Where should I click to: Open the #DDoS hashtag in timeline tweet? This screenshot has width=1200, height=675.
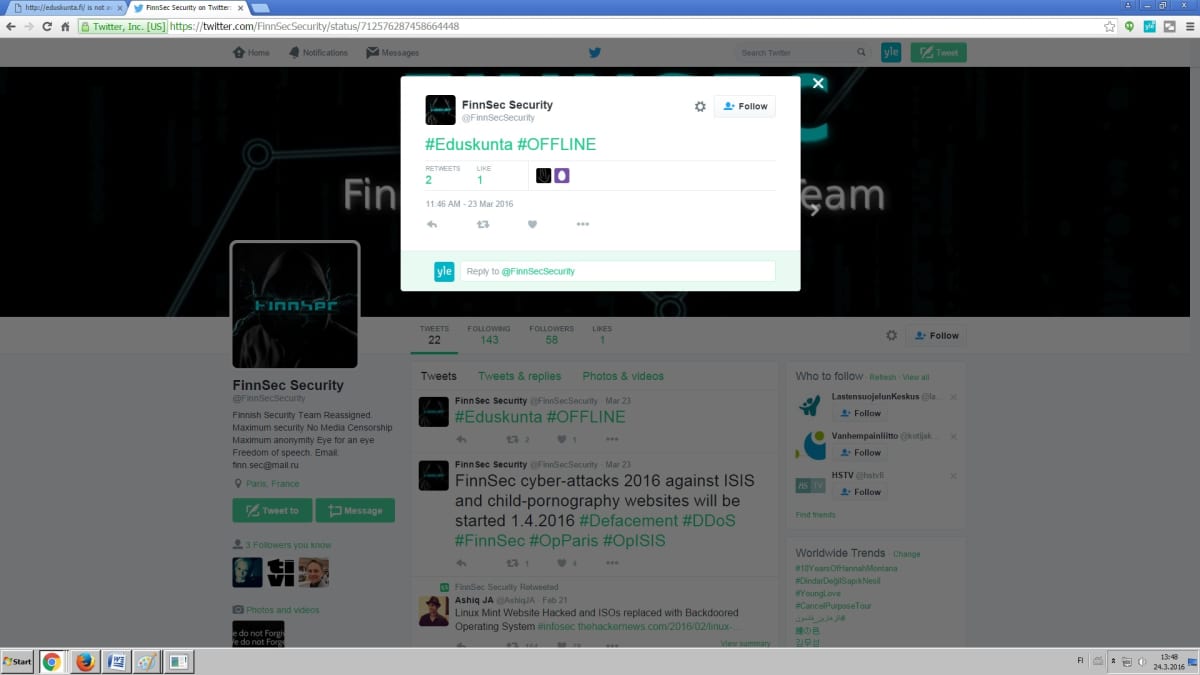pos(709,521)
